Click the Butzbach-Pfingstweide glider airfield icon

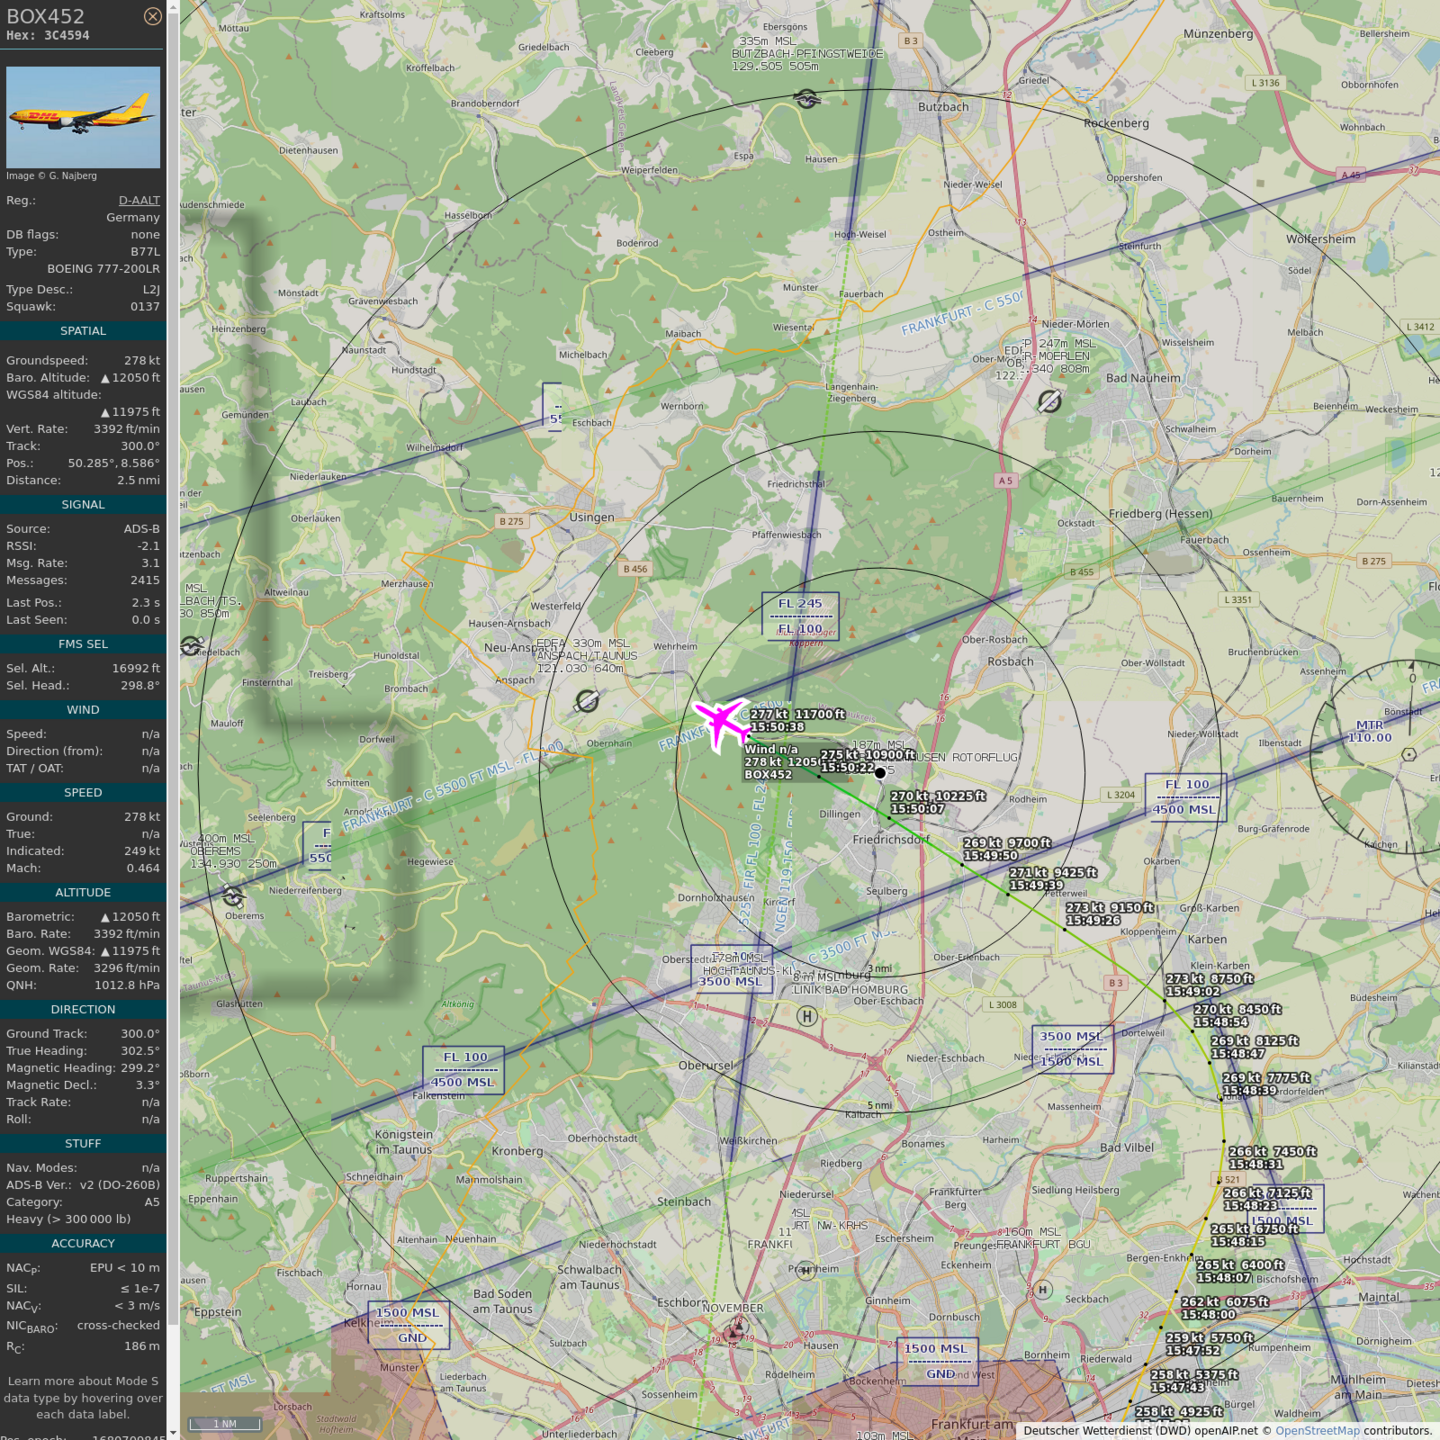coord(806,98)
